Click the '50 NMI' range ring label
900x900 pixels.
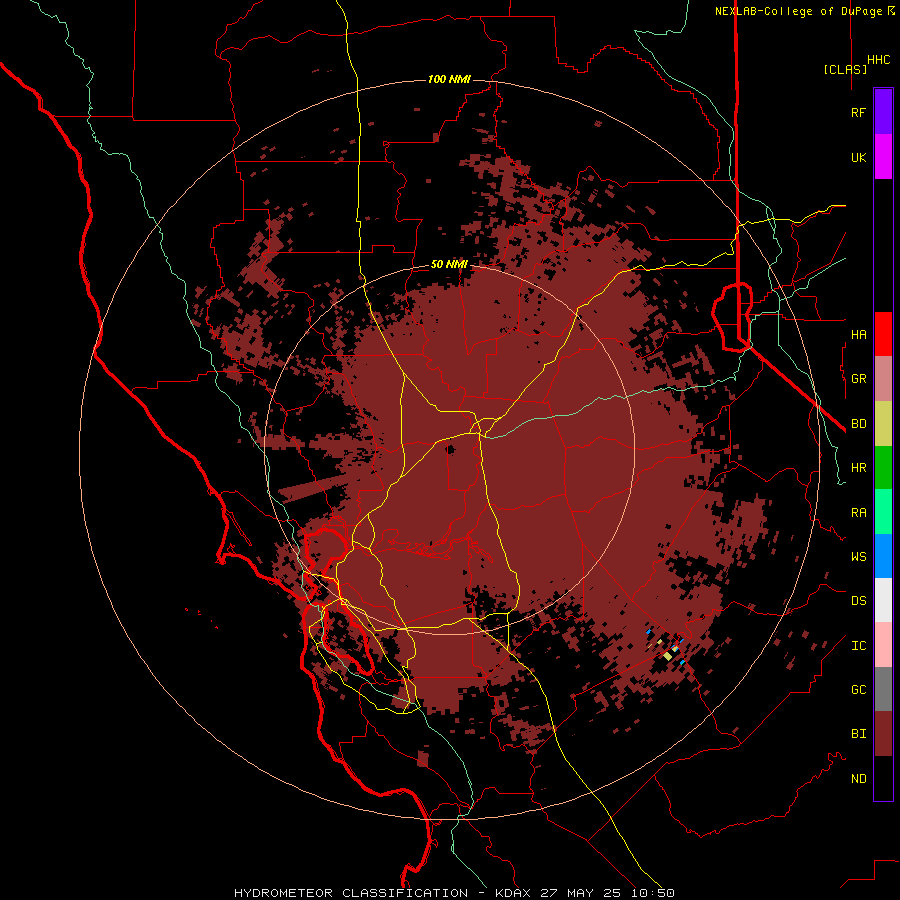click(x=449, y=264)
